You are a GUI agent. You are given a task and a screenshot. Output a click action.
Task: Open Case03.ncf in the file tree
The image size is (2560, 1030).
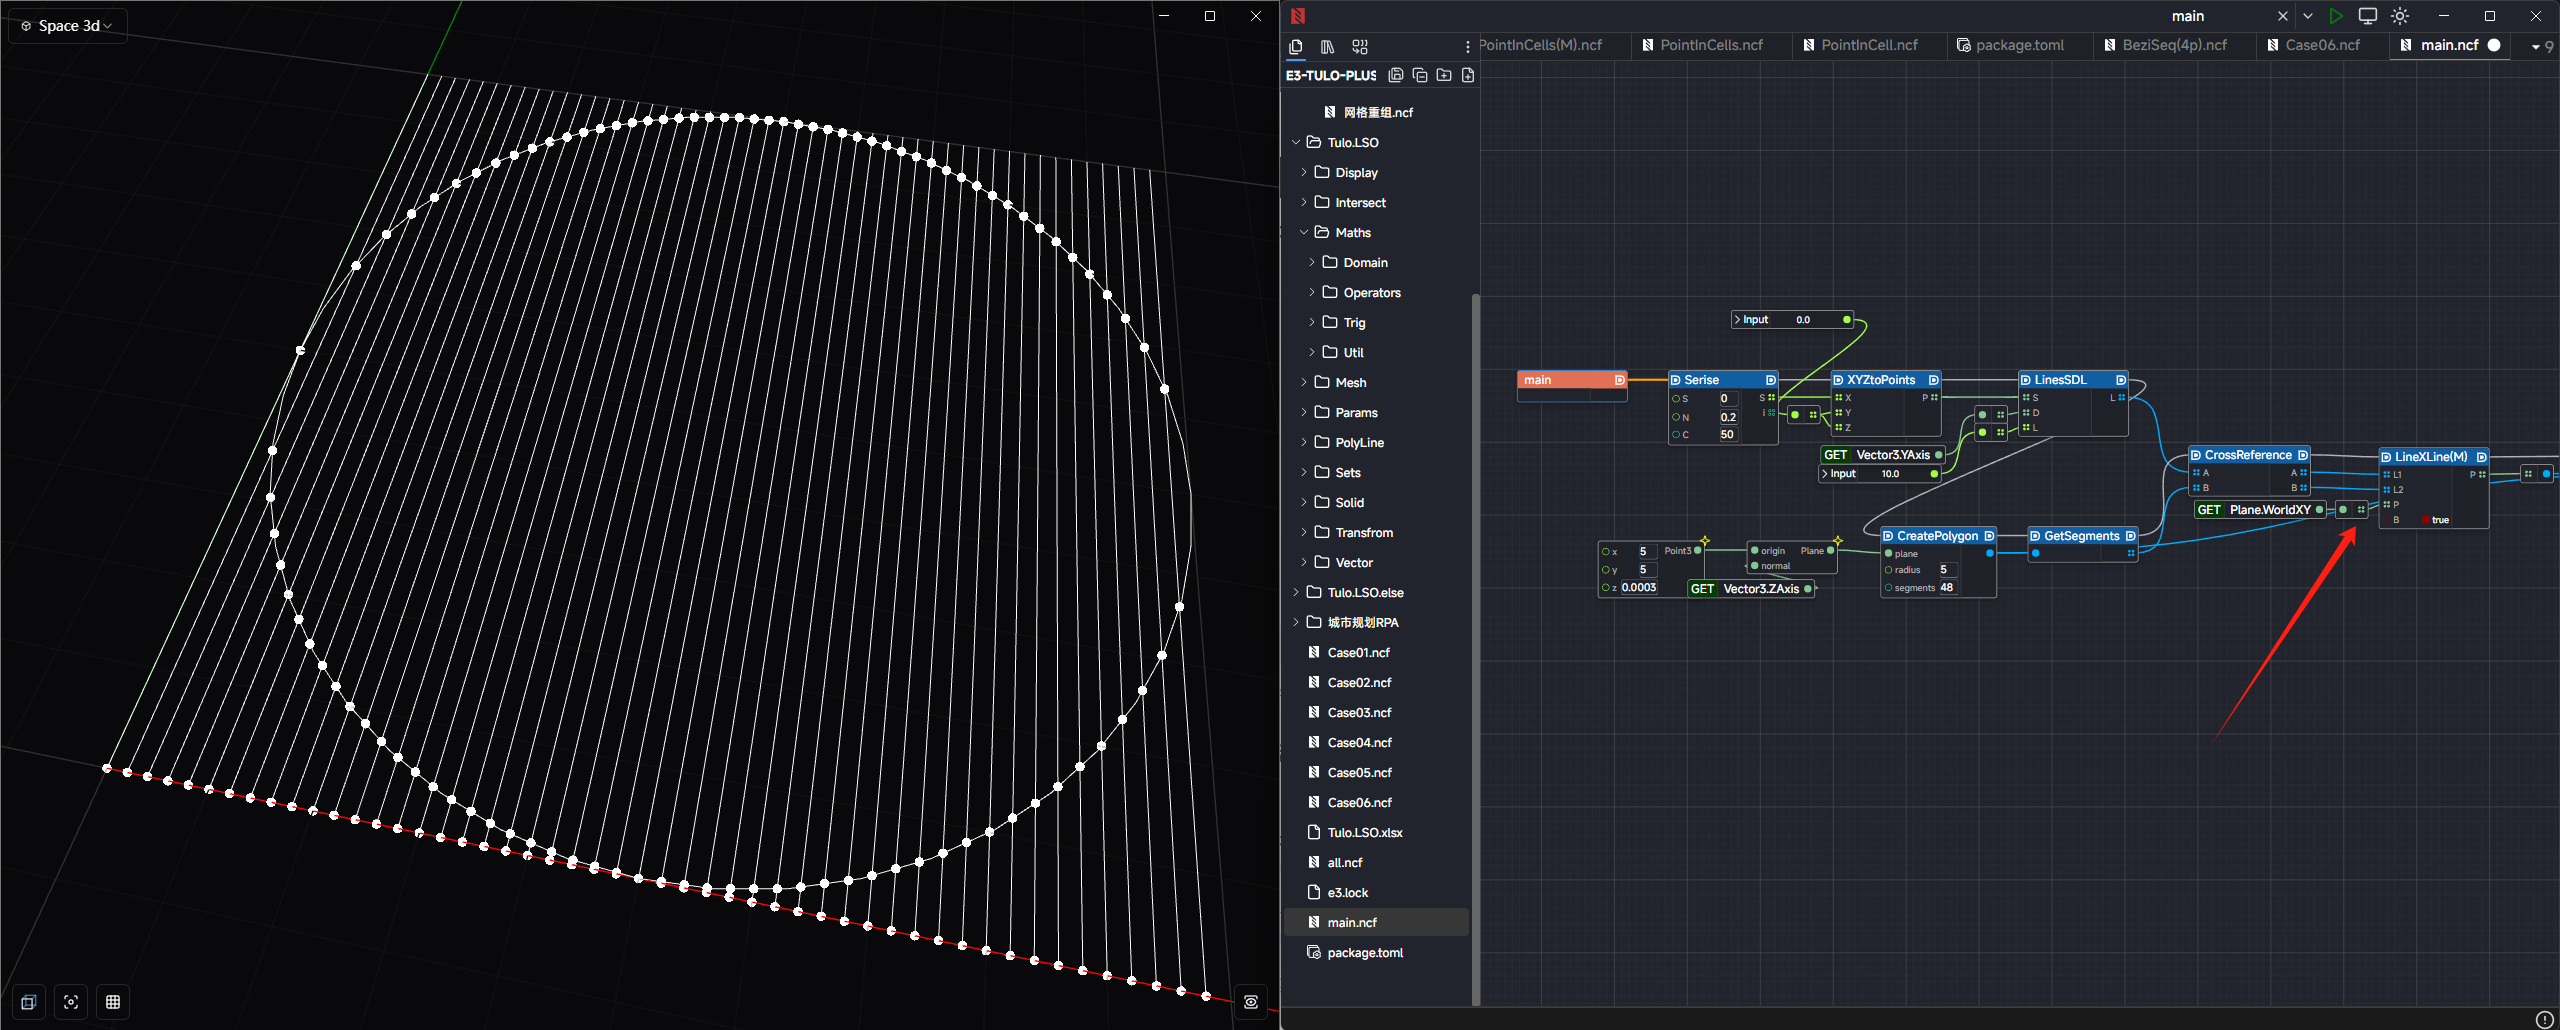pos(1358,712)
